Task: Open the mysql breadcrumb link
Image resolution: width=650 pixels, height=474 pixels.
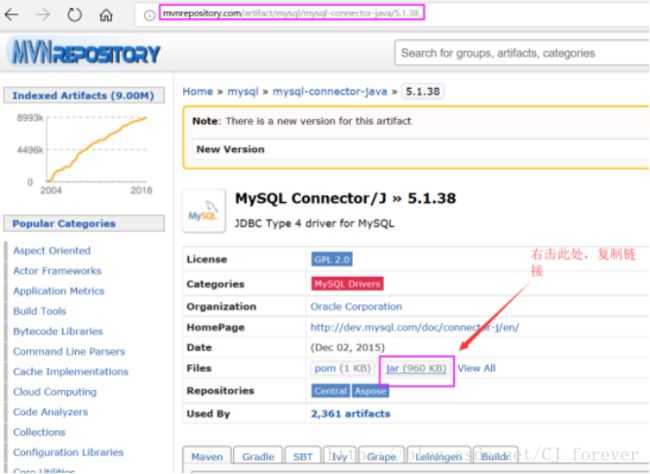Action: coord(243,91)
